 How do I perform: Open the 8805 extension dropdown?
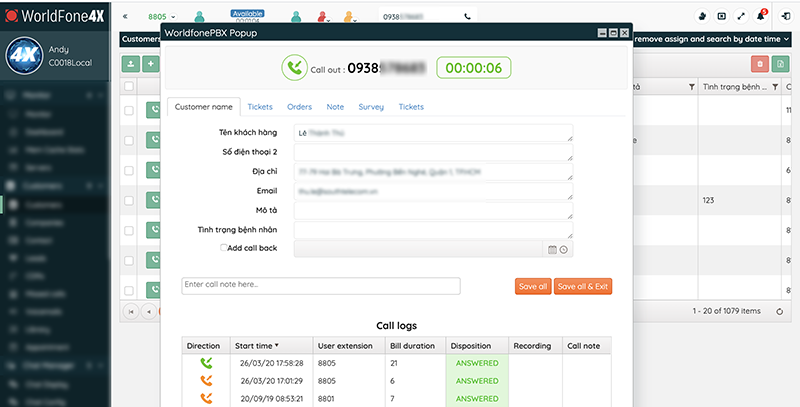pyautogui.click(x=173, y=17)
